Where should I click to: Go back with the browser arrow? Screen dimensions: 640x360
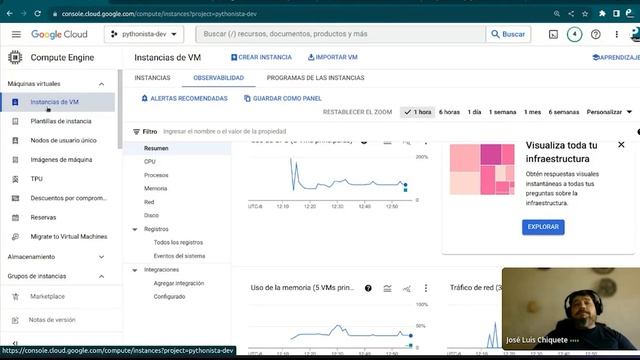9,13
